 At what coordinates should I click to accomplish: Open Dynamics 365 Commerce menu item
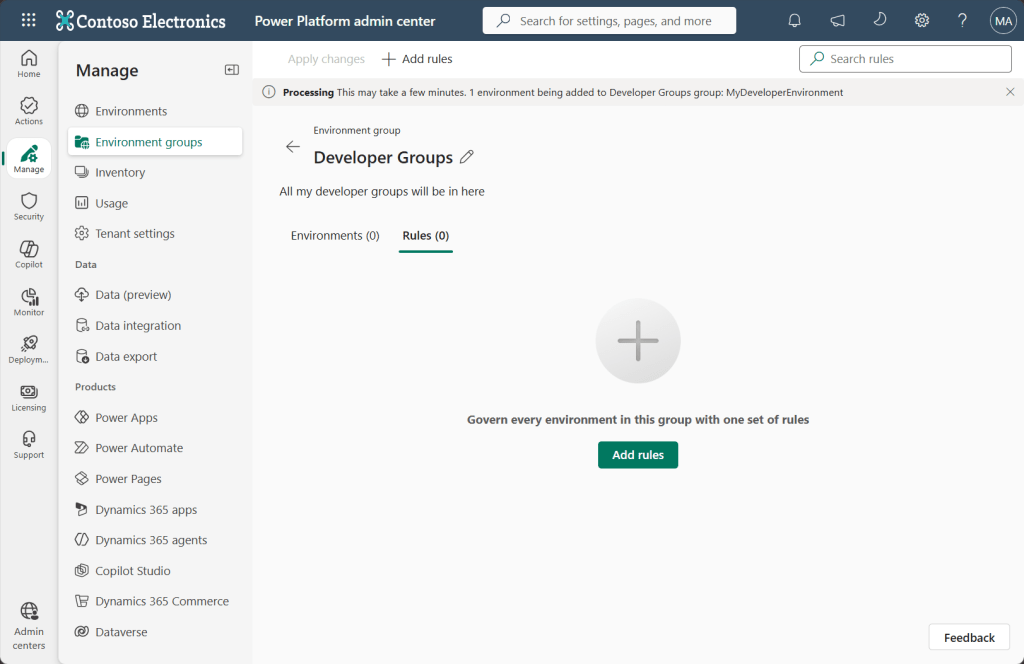(155, 601)
